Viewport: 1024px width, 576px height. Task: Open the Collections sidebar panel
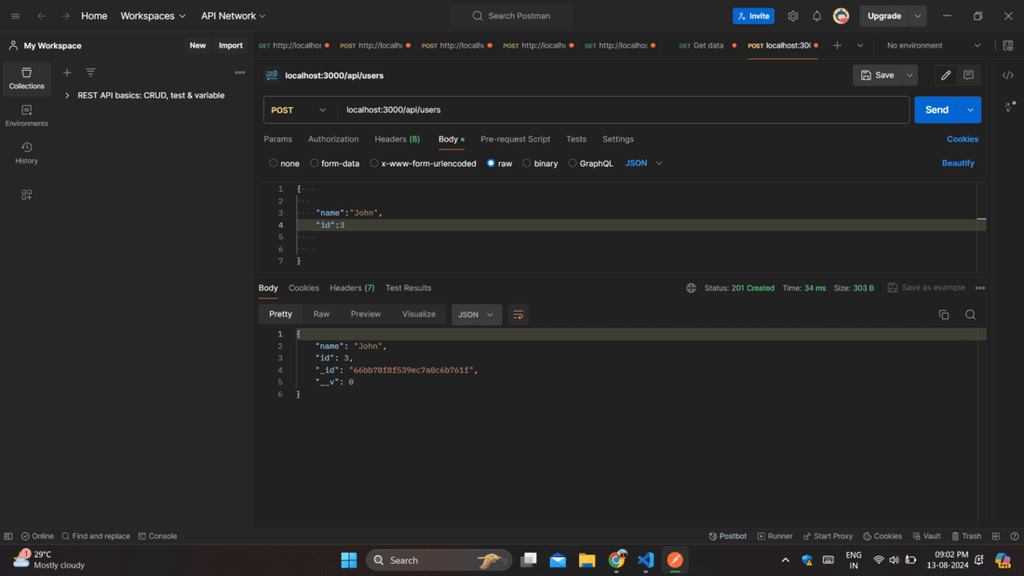click(x=27, y=78)
